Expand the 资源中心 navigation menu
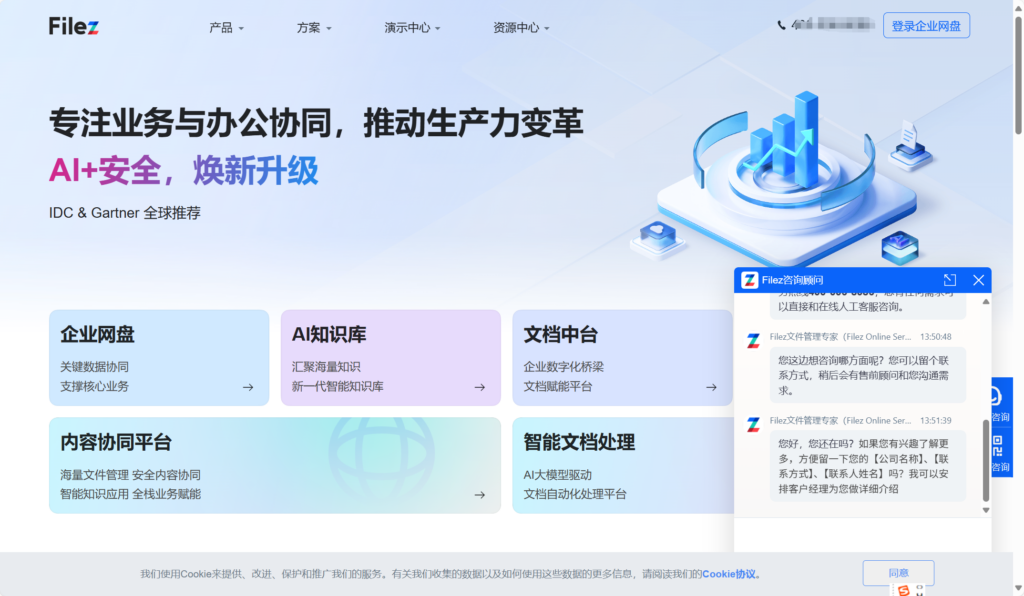1024x596 pixels. coord(521,28)
